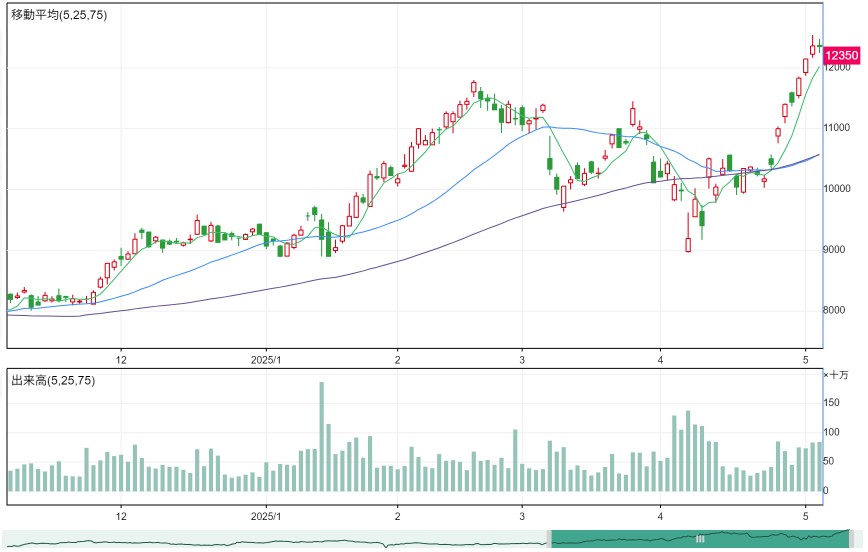The height and width of the screenshot is (552, 868).
Task: Click the late February peak candlestick
Action: point(474,87)
